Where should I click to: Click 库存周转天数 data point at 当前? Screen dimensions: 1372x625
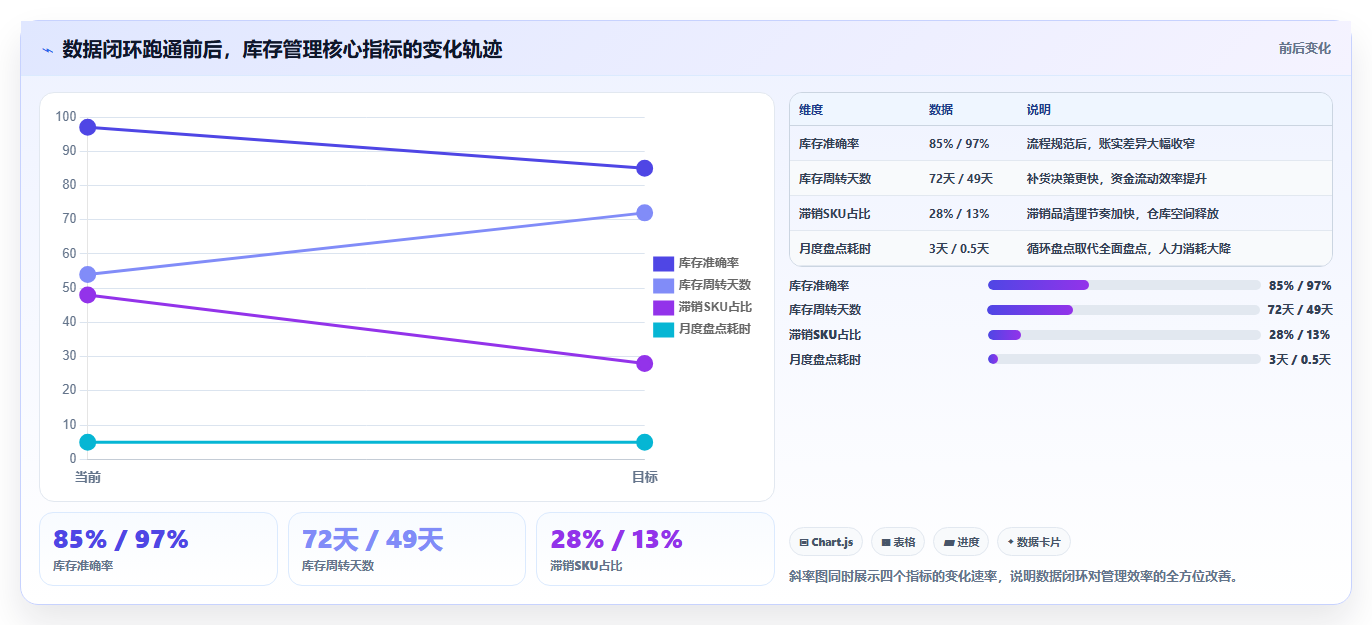pos(87,274)
